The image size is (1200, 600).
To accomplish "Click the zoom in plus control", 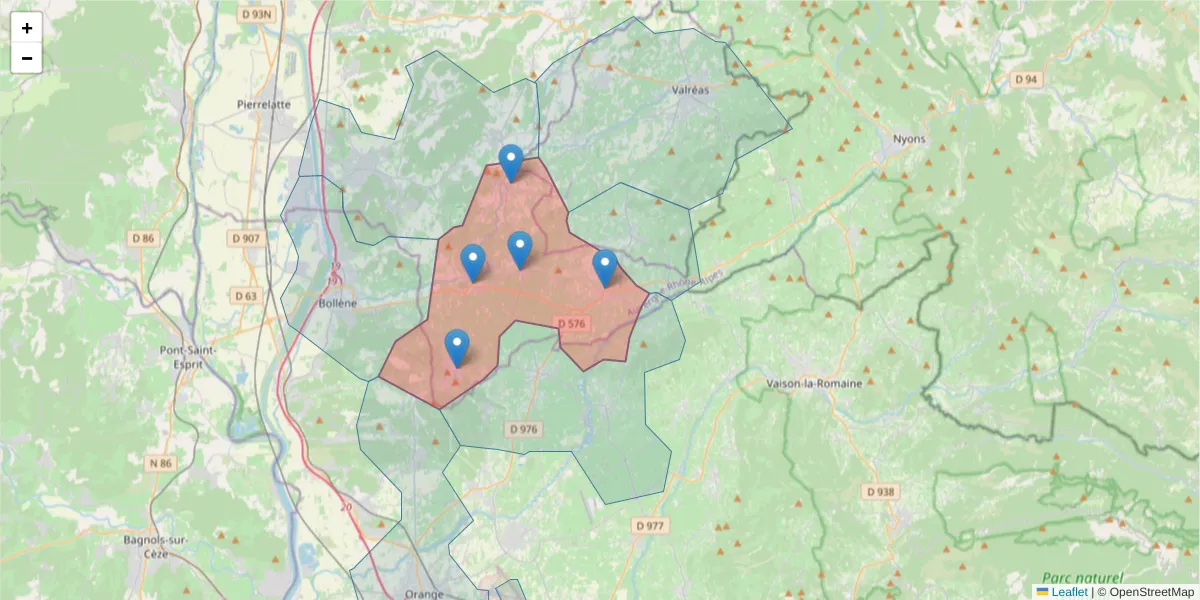I will point(26,27).
